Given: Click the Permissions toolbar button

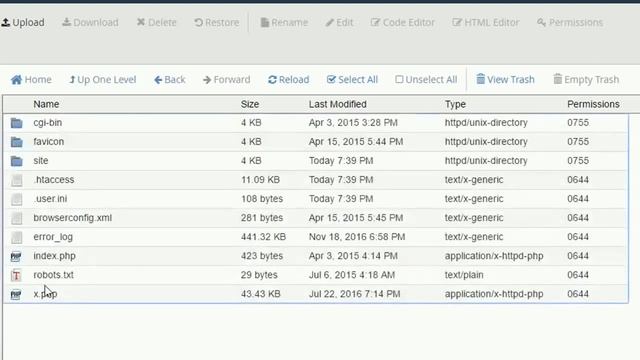Looking at the screenshot, I should pos(570,22).
